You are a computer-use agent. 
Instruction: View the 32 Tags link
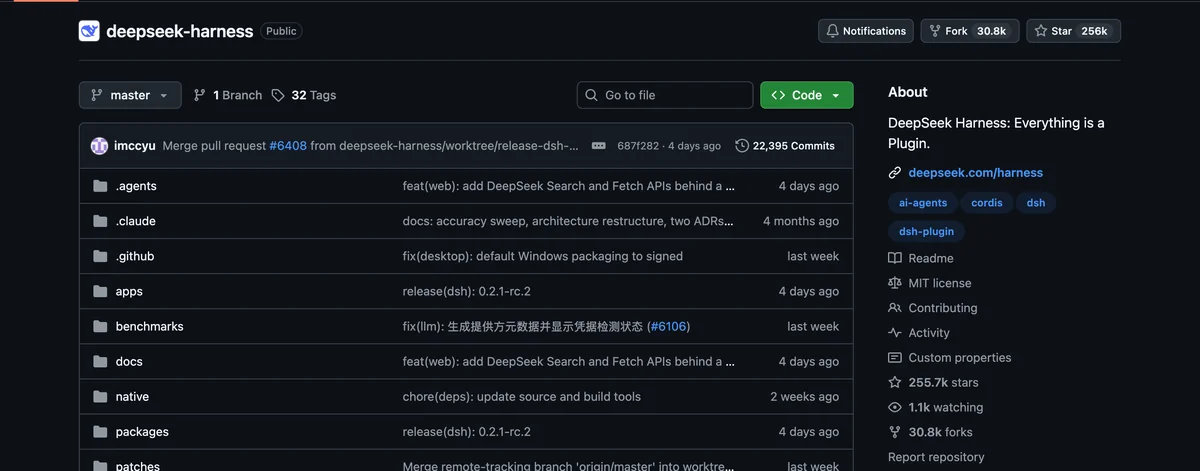pyautogui.click(x=304, y=95)
